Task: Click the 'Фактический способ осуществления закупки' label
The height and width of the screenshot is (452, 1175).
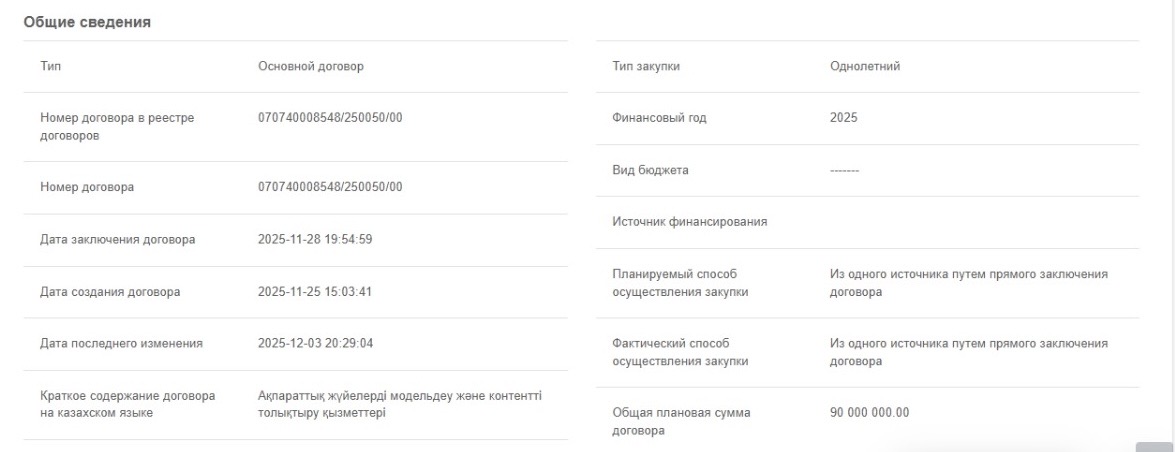Action: [x=680, y=352]
